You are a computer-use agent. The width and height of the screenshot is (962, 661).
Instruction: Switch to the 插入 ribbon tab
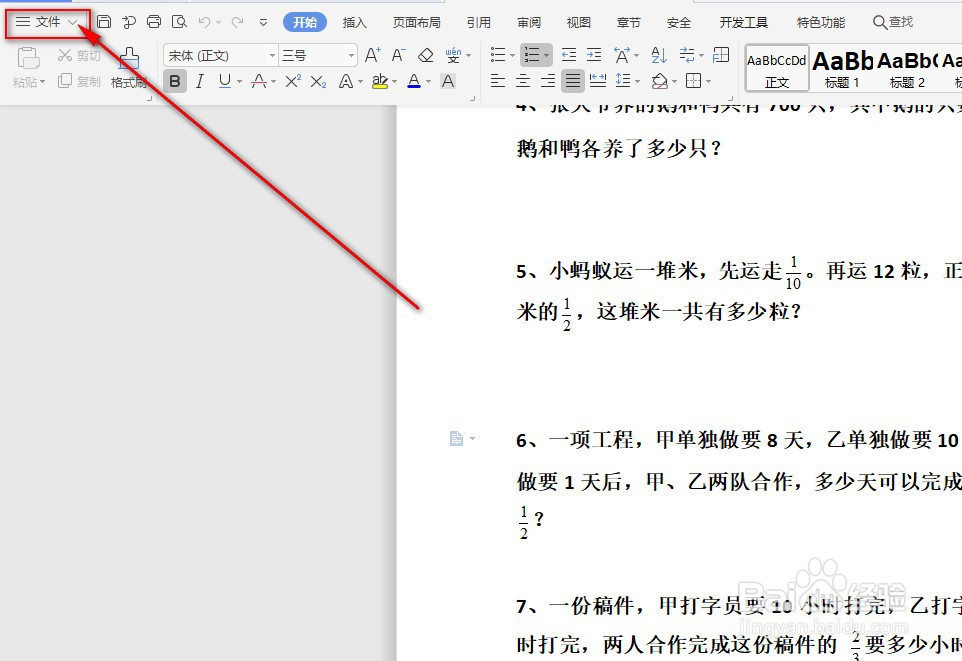pos(354,21)
